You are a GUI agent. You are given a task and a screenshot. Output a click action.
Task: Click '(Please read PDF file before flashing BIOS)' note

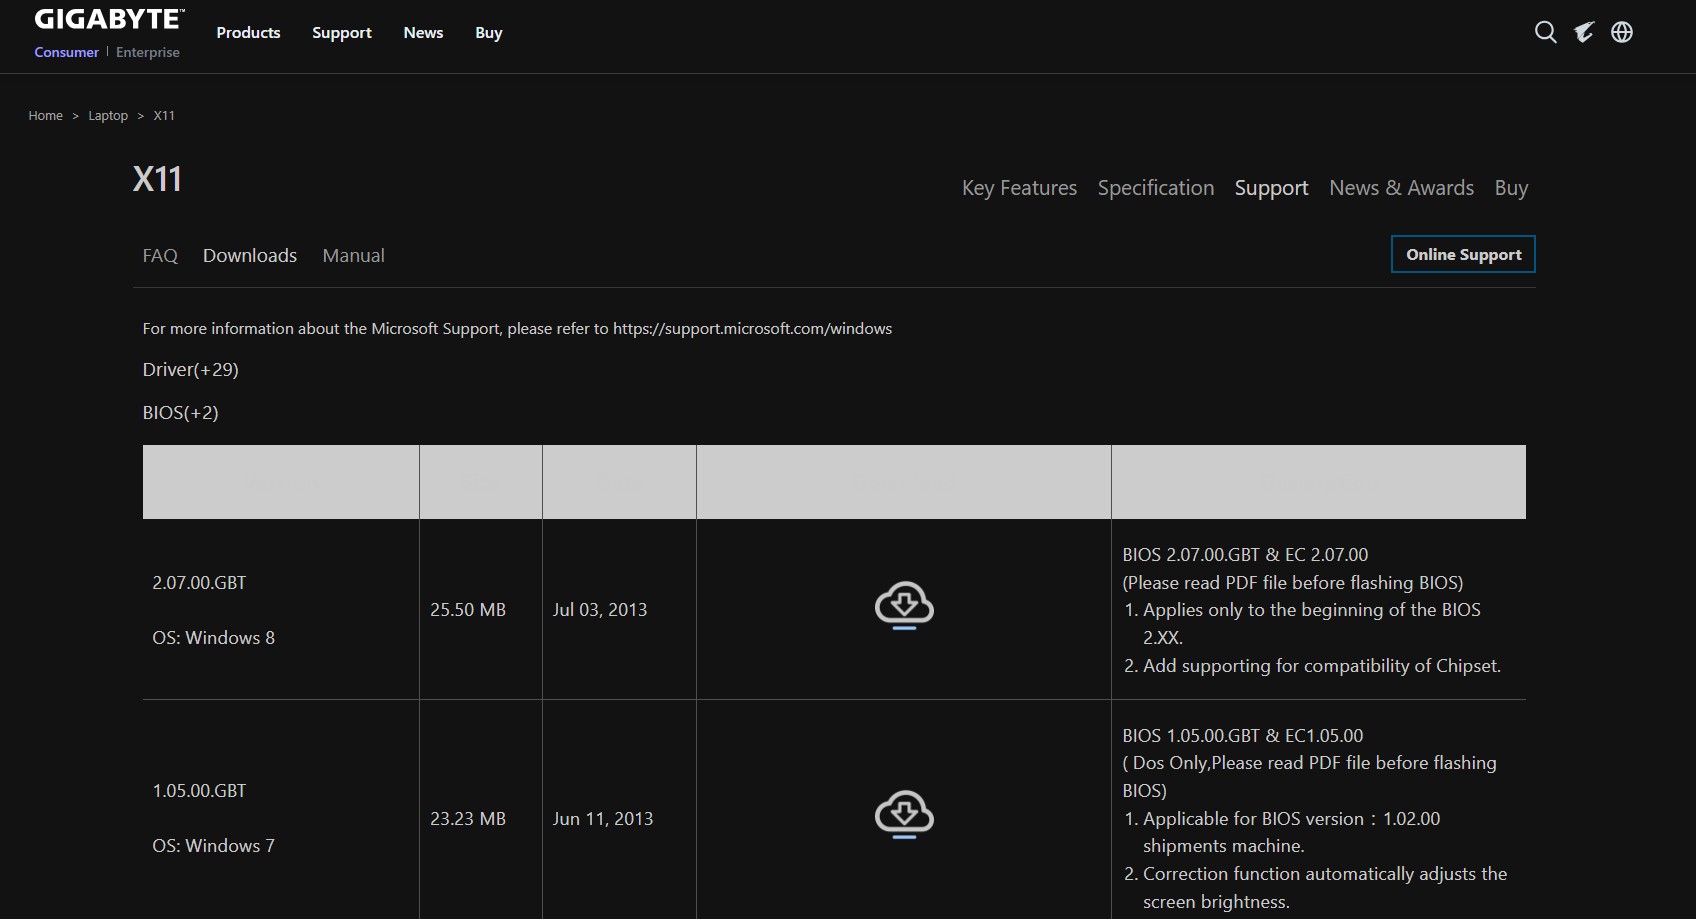pos(1293,583)
